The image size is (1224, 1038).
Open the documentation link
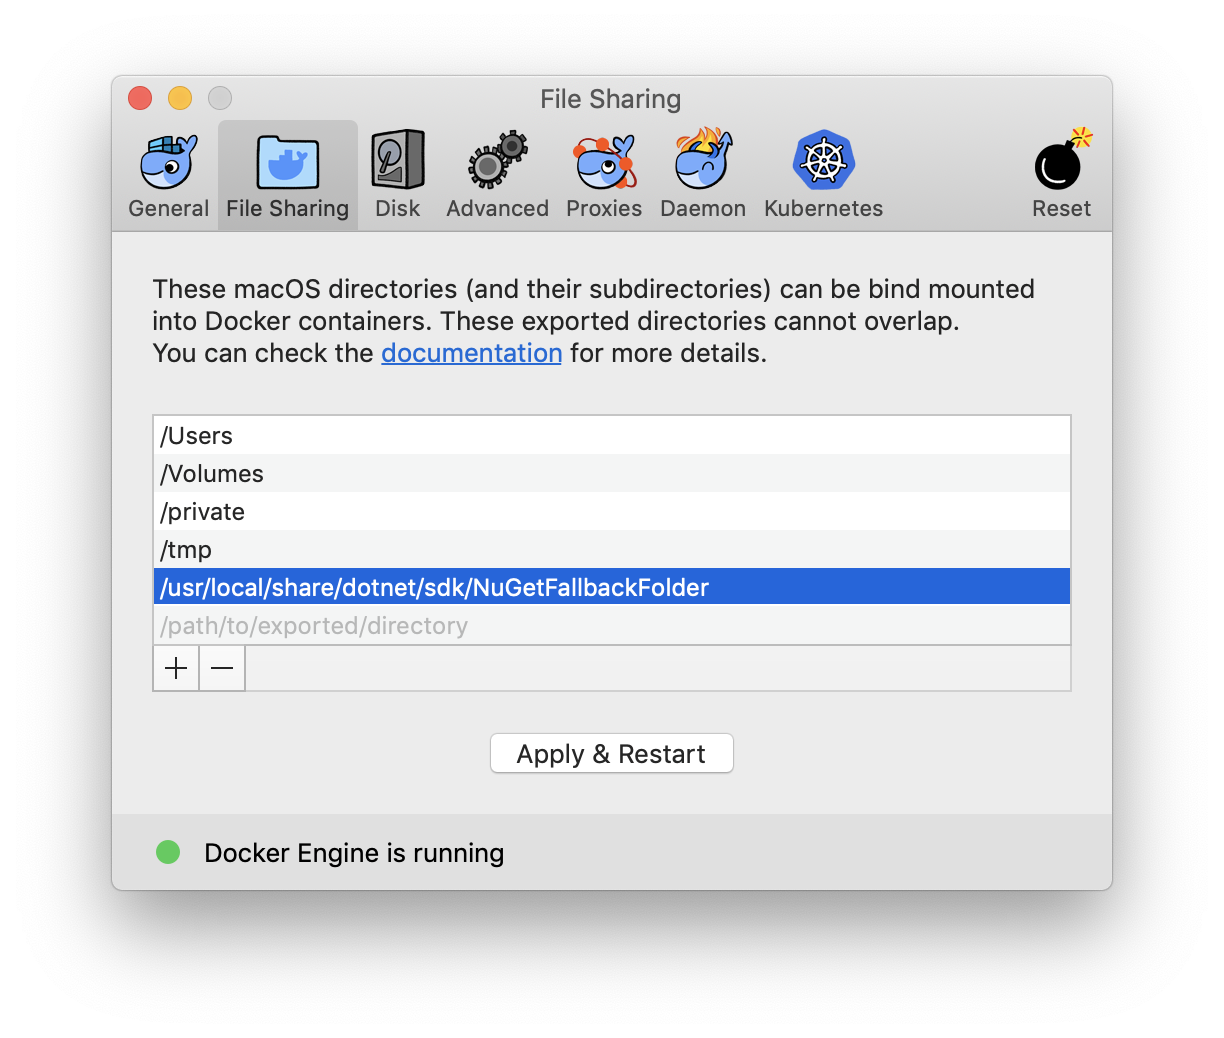pyautogui.click(x=471, y=353)
